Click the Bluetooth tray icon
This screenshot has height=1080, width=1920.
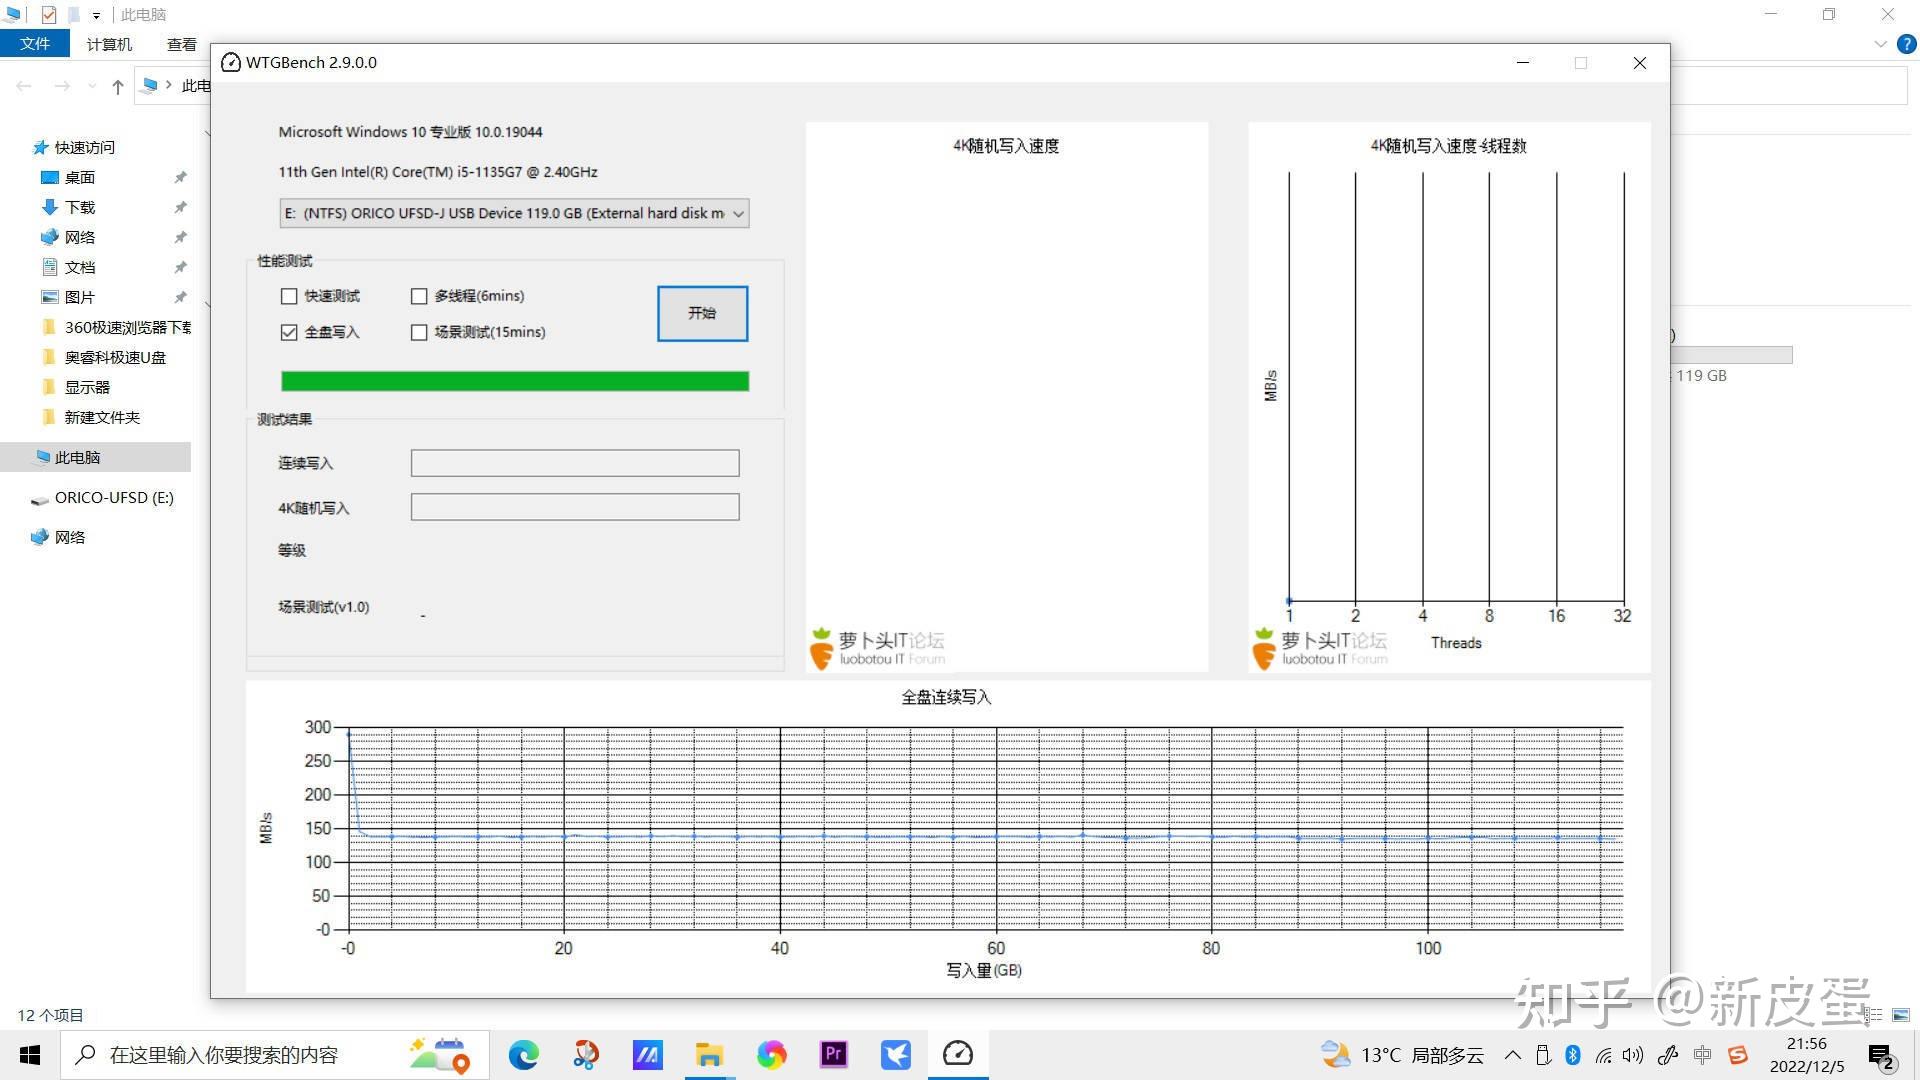(1572, 1055)
